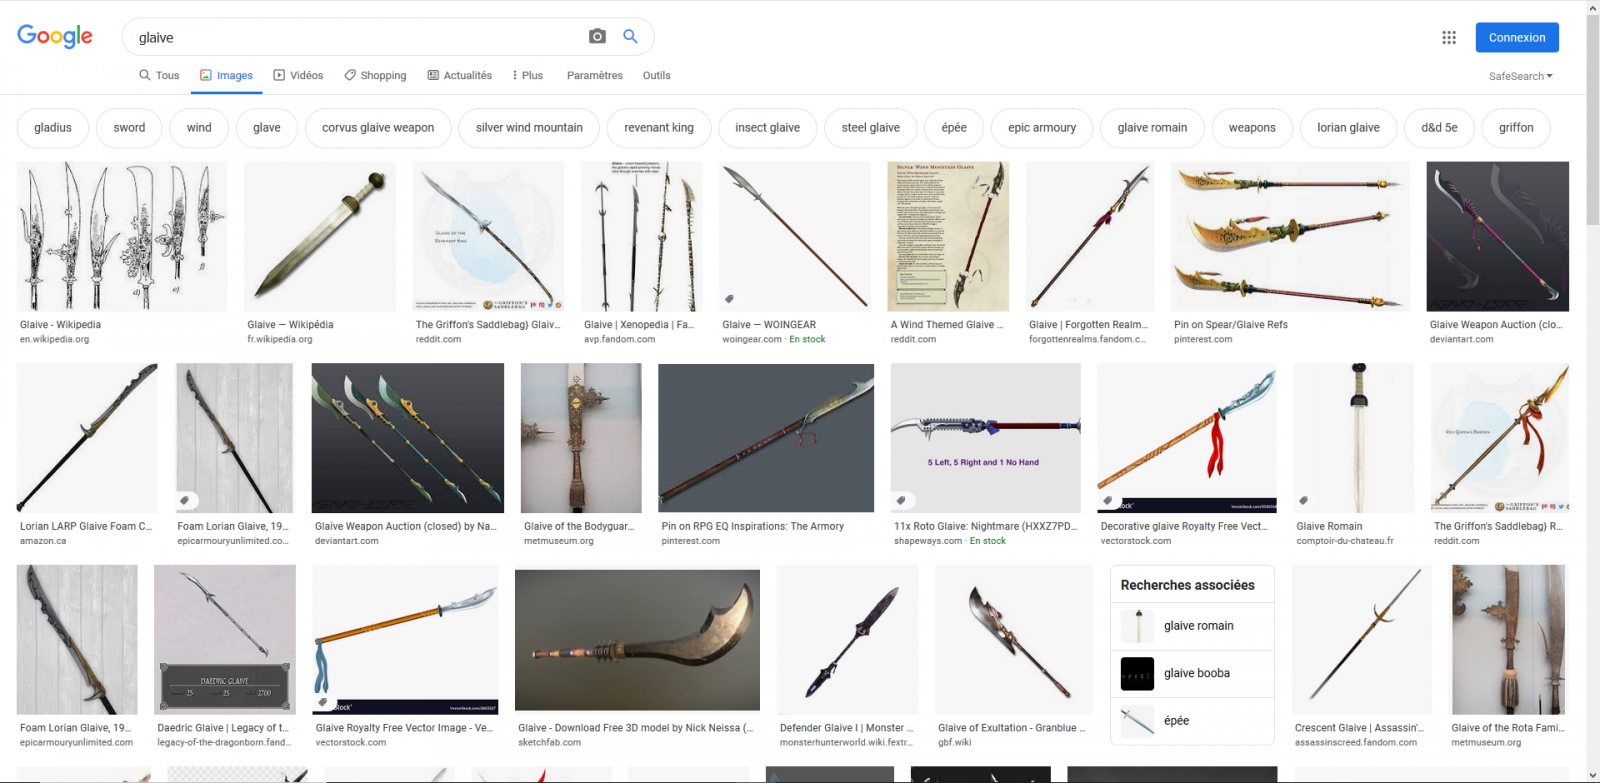Click the Connexion button
Image resolution: width=1600 pixels, height=783 pixels.
coord(1516,38)
